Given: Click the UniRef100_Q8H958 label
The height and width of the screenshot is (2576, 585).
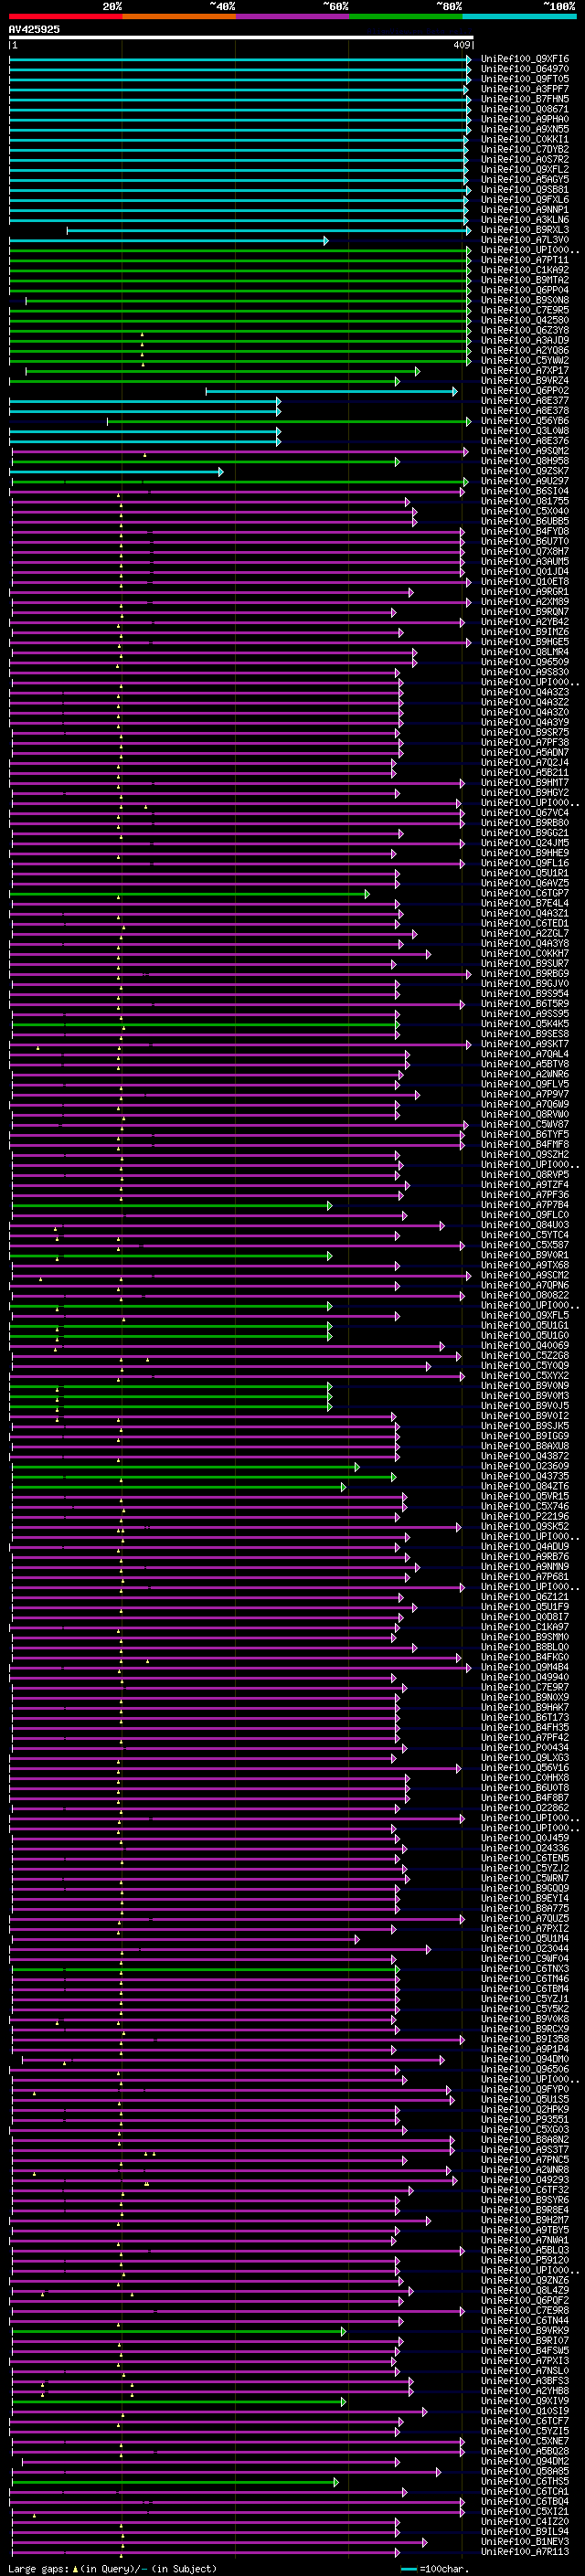Looking at the screenshot, I should (x=524, y=461).
